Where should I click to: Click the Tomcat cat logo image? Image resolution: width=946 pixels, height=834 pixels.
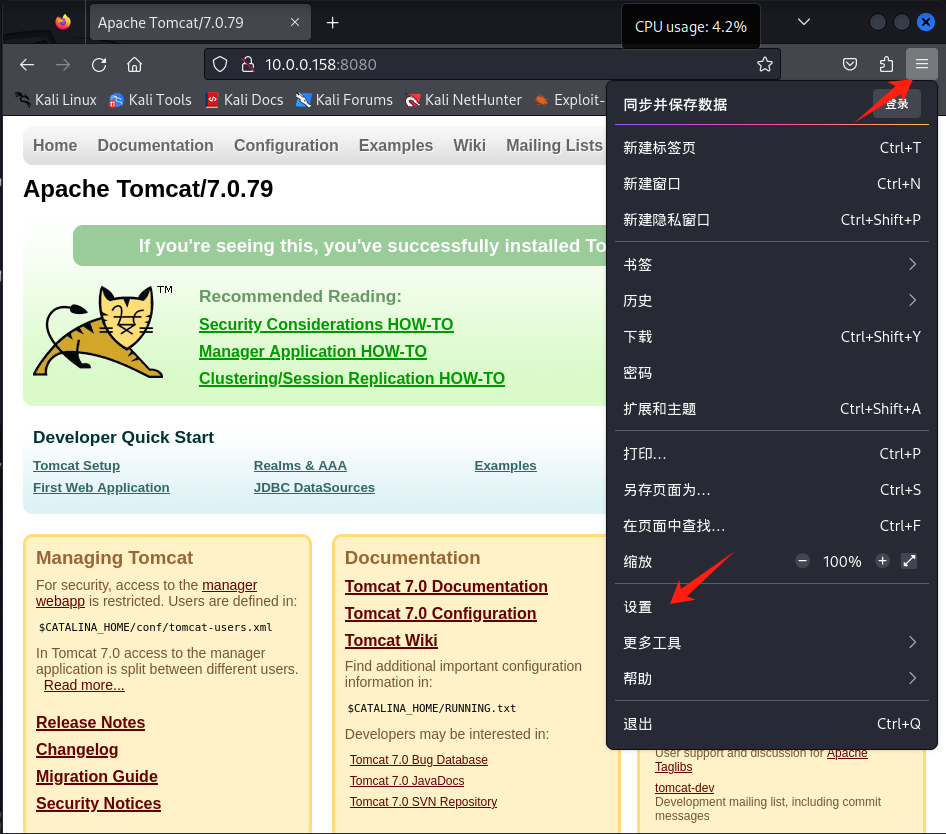[103, 331]
